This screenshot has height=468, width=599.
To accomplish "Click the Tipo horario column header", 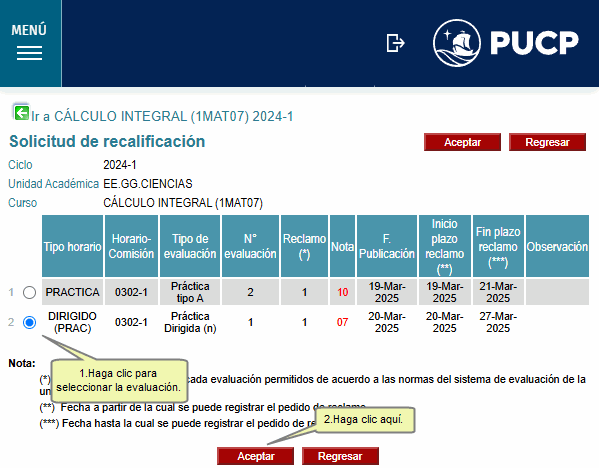I will [72, 246].
